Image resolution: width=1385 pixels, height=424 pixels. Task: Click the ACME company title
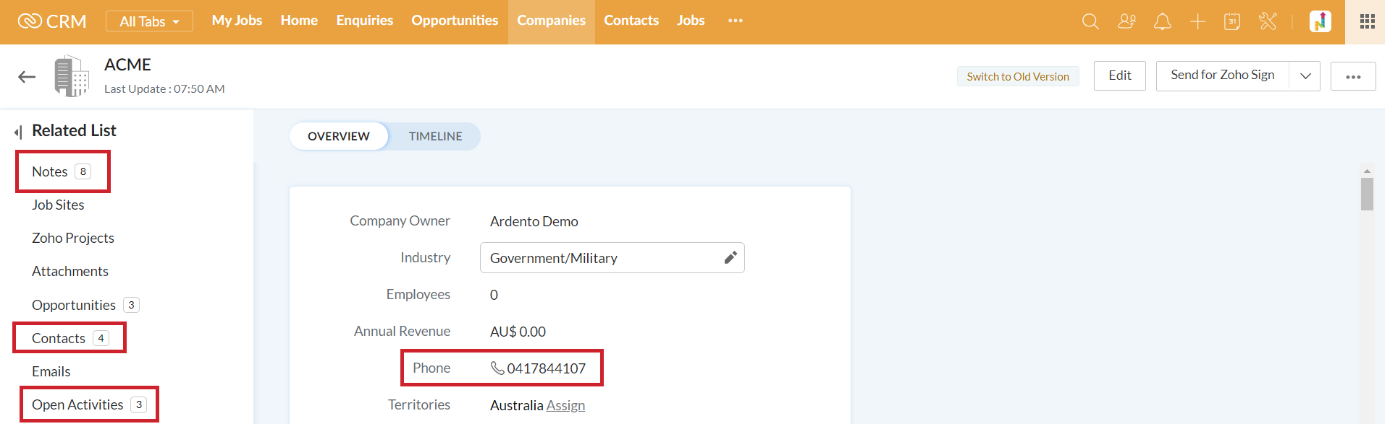tap(127, 65)
